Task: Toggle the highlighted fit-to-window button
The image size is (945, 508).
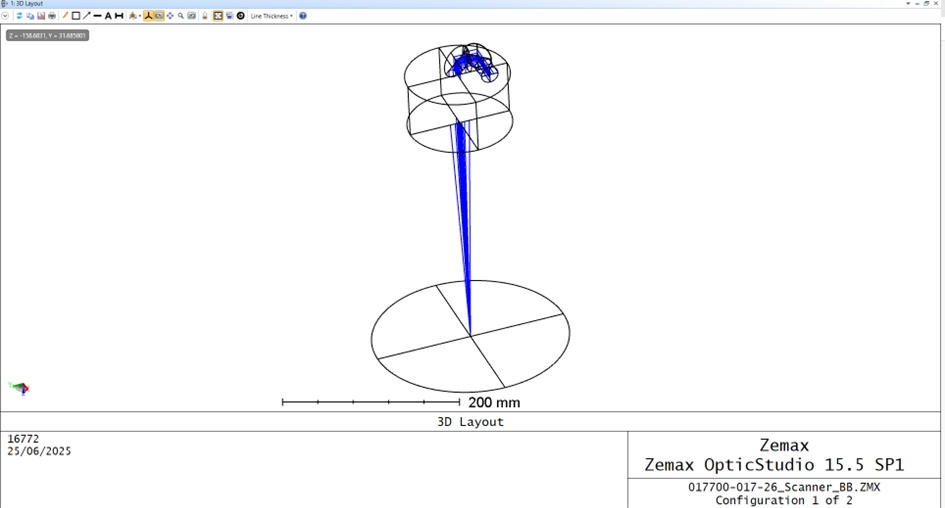Action: coord(218,16)
